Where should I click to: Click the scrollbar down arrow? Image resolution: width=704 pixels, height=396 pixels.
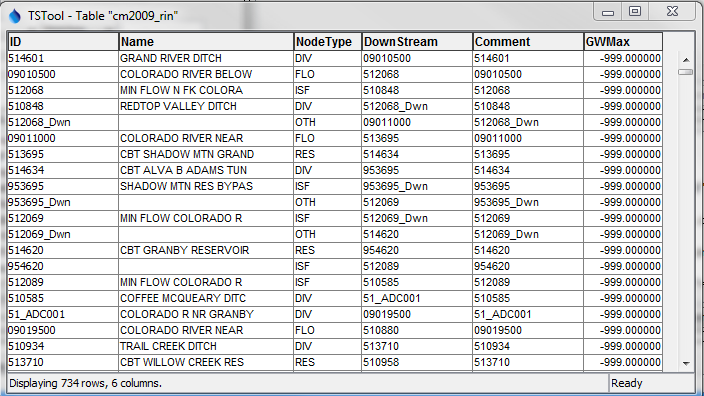tap(686, 364)
